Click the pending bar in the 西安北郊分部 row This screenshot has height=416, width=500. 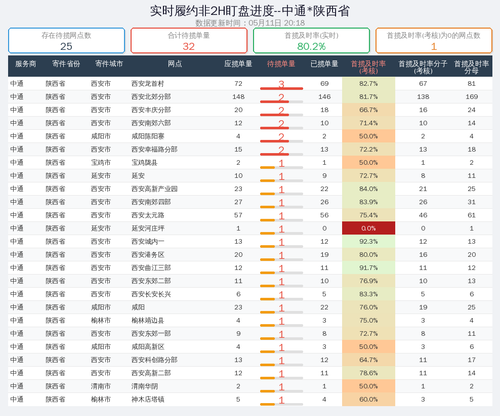pos(281,101)
